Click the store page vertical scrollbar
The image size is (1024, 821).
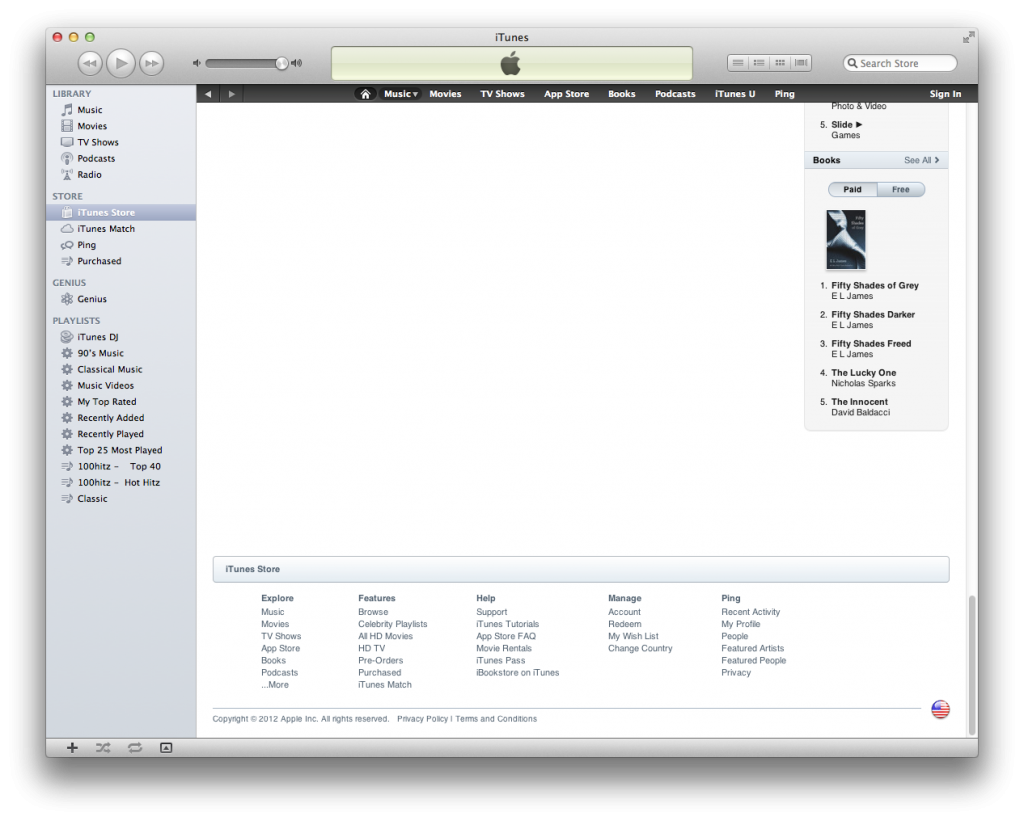click(972, 665)
